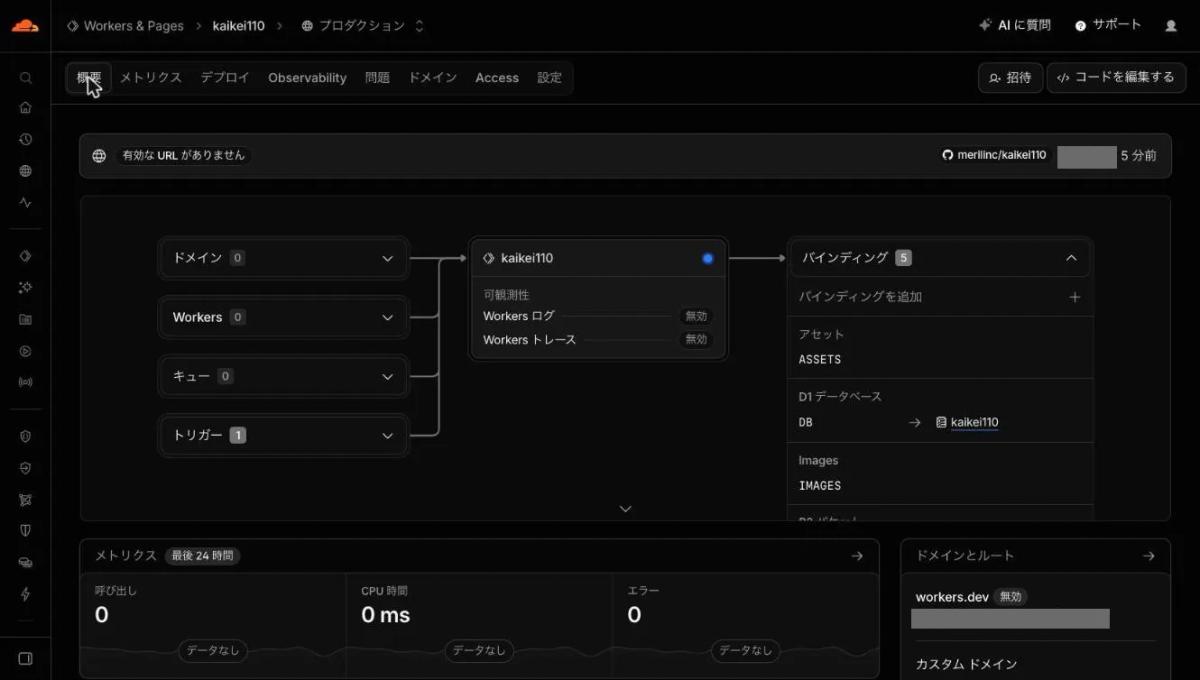Open AI sparkle icon in sidebar
Viewport: 1200px width, 680px height.
click(26, 288)
